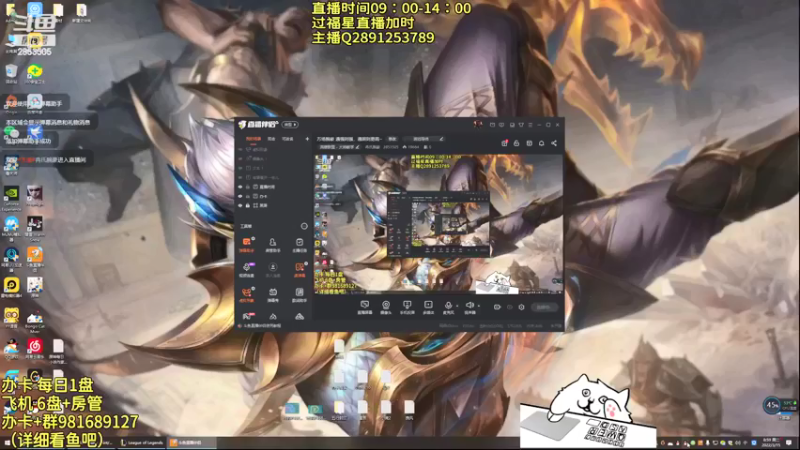This screenshot has height=450, width=800.
Task: Click the clock in system tray
Action: coord(771,442)
